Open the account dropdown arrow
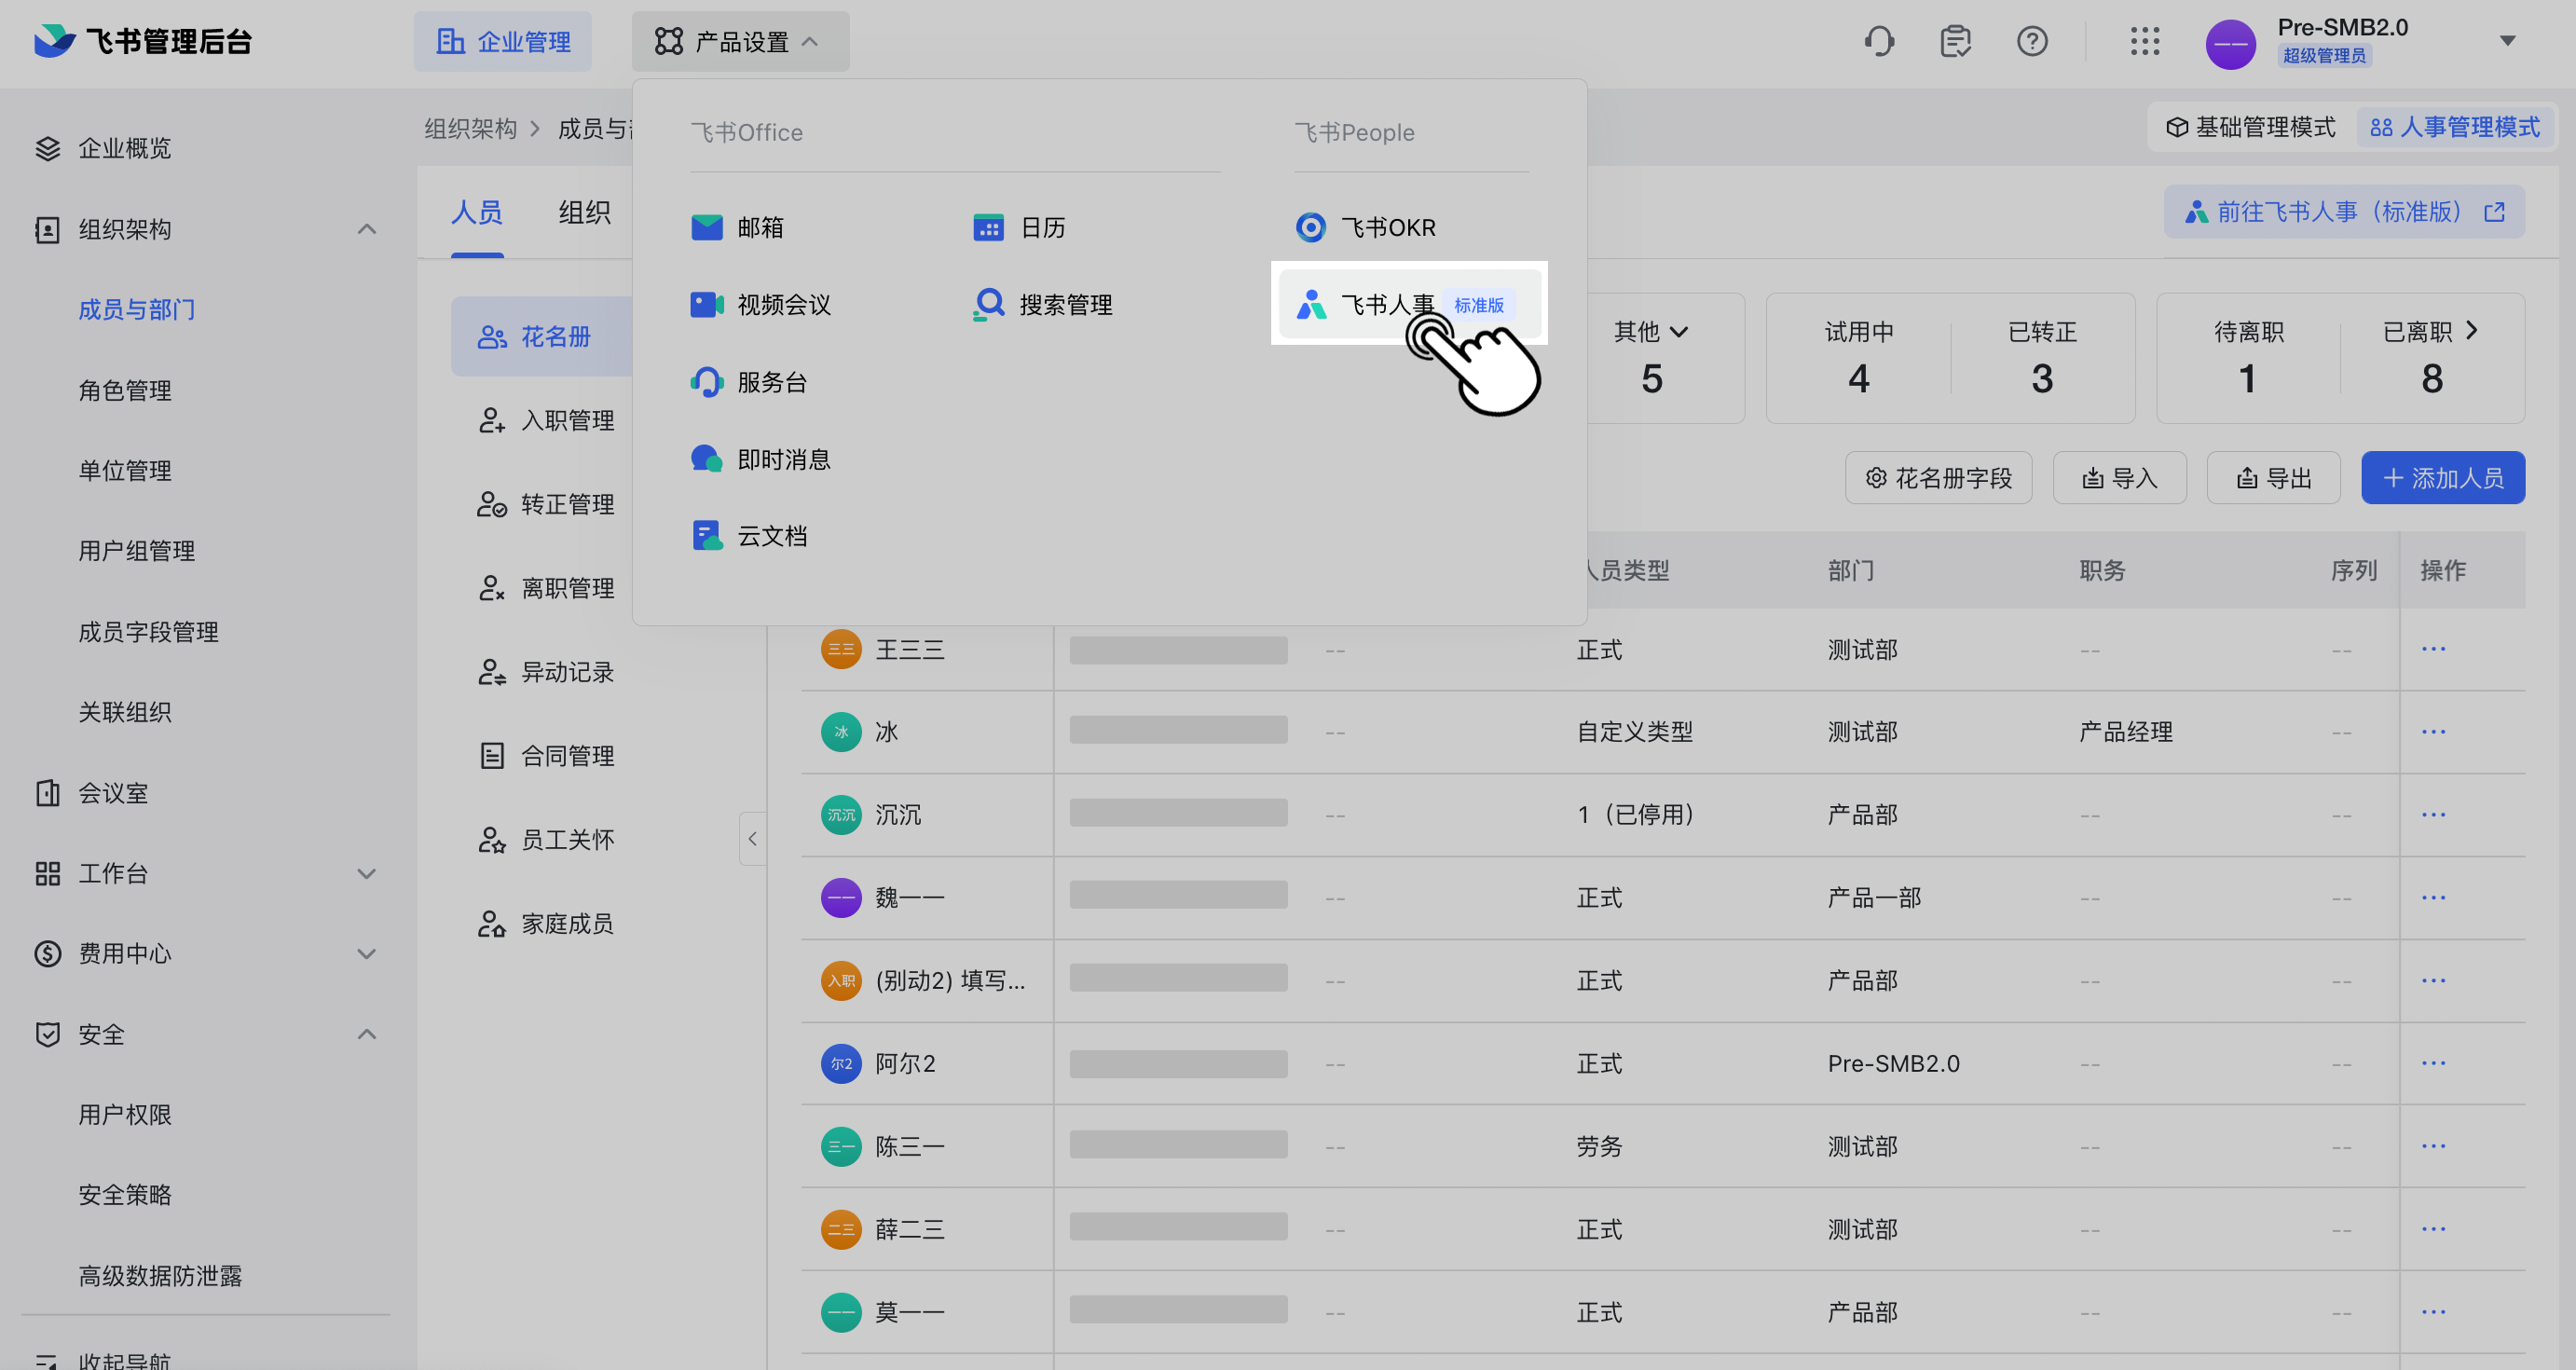This screenshot has width=2576, height=1370. pyautogui.click(x=2507, y=41)
